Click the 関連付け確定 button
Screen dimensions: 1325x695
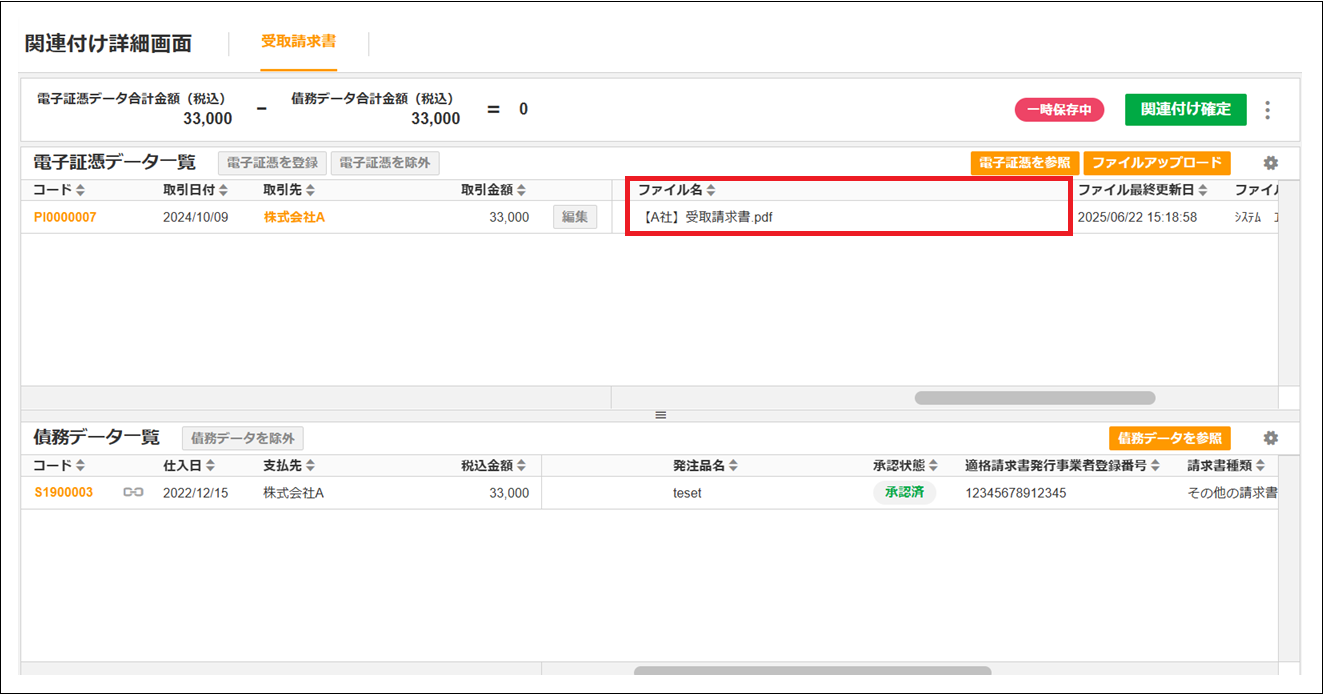pyautogui.click(x=1185, y=109)
